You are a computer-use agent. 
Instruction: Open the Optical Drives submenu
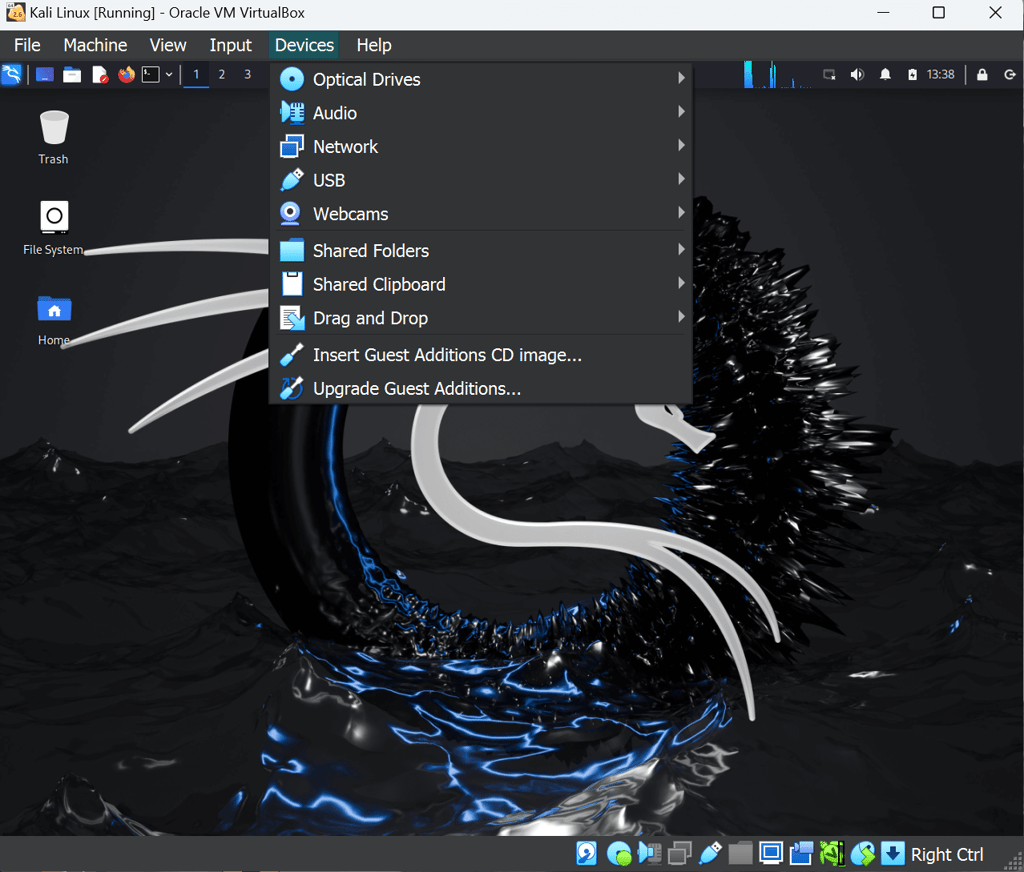(x=481, y=79)
